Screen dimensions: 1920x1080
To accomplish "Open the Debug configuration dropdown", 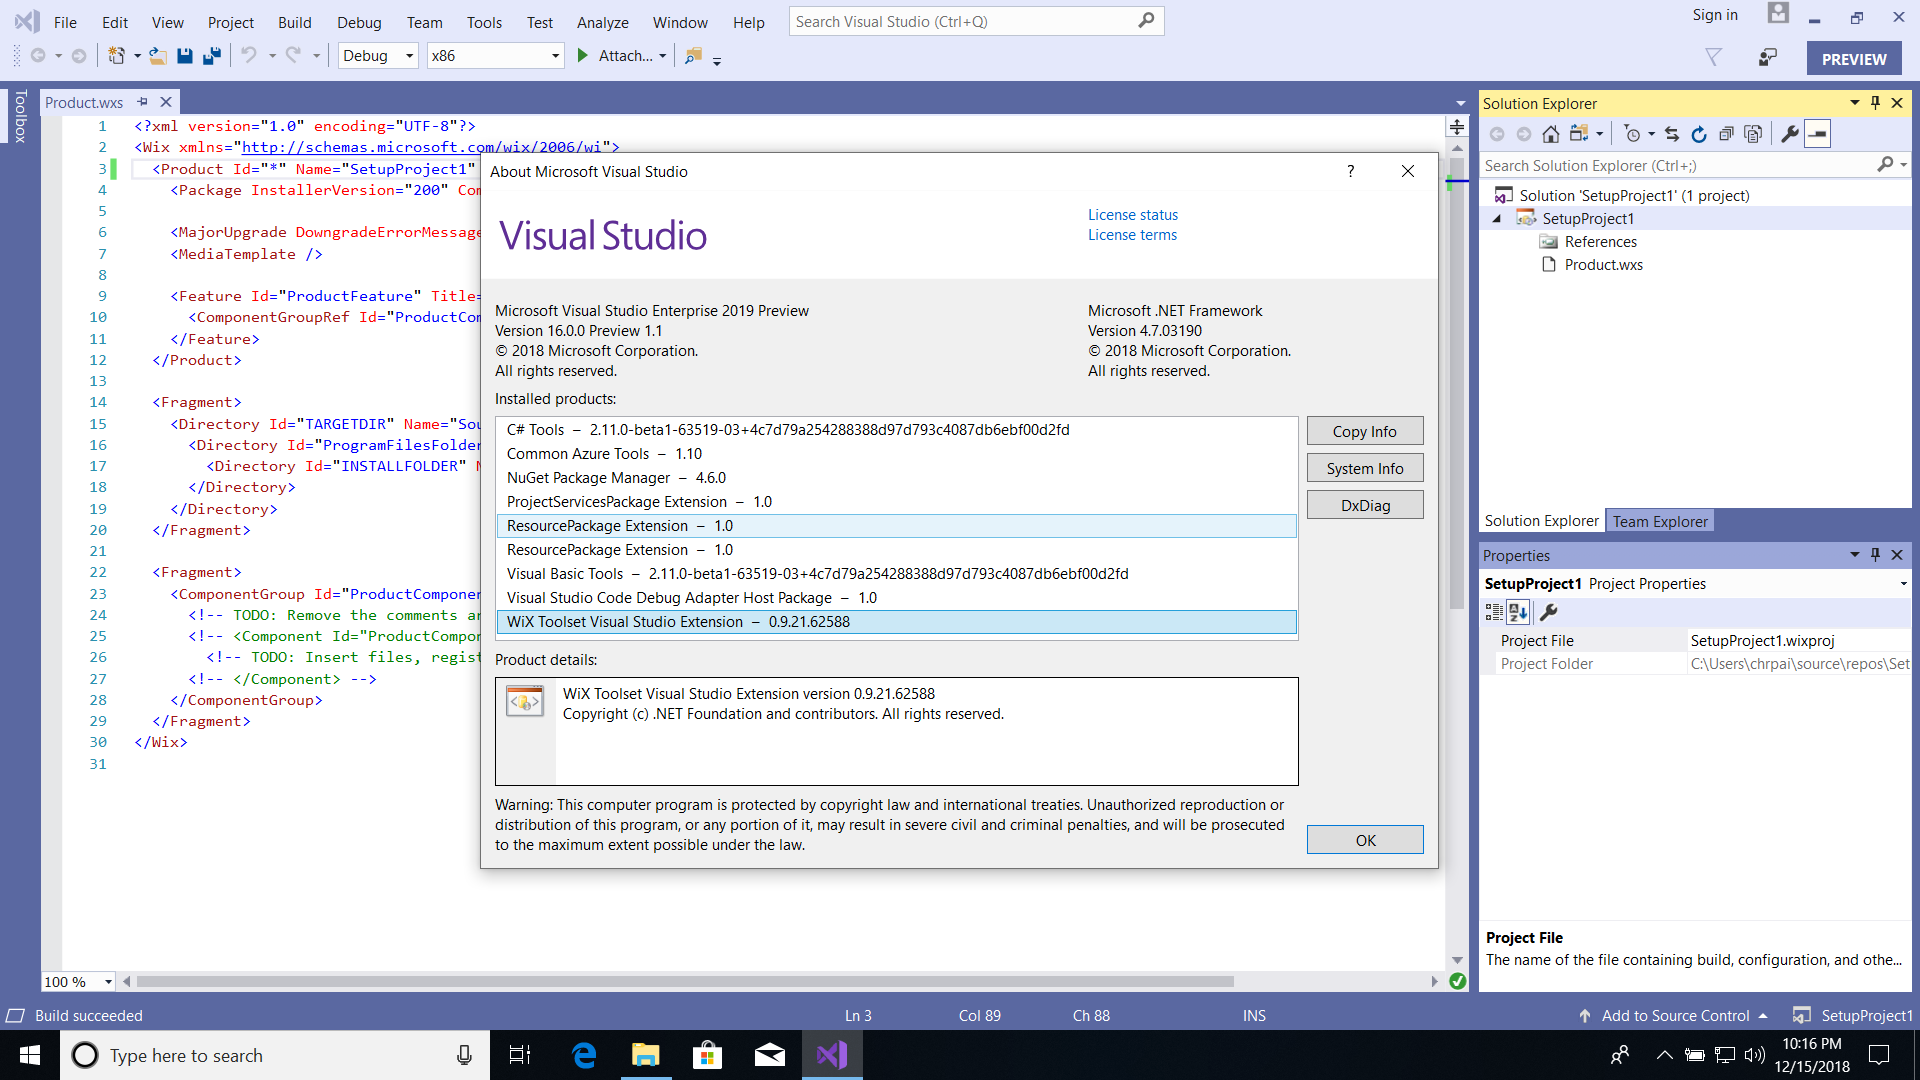I will (x=409, y=56).
